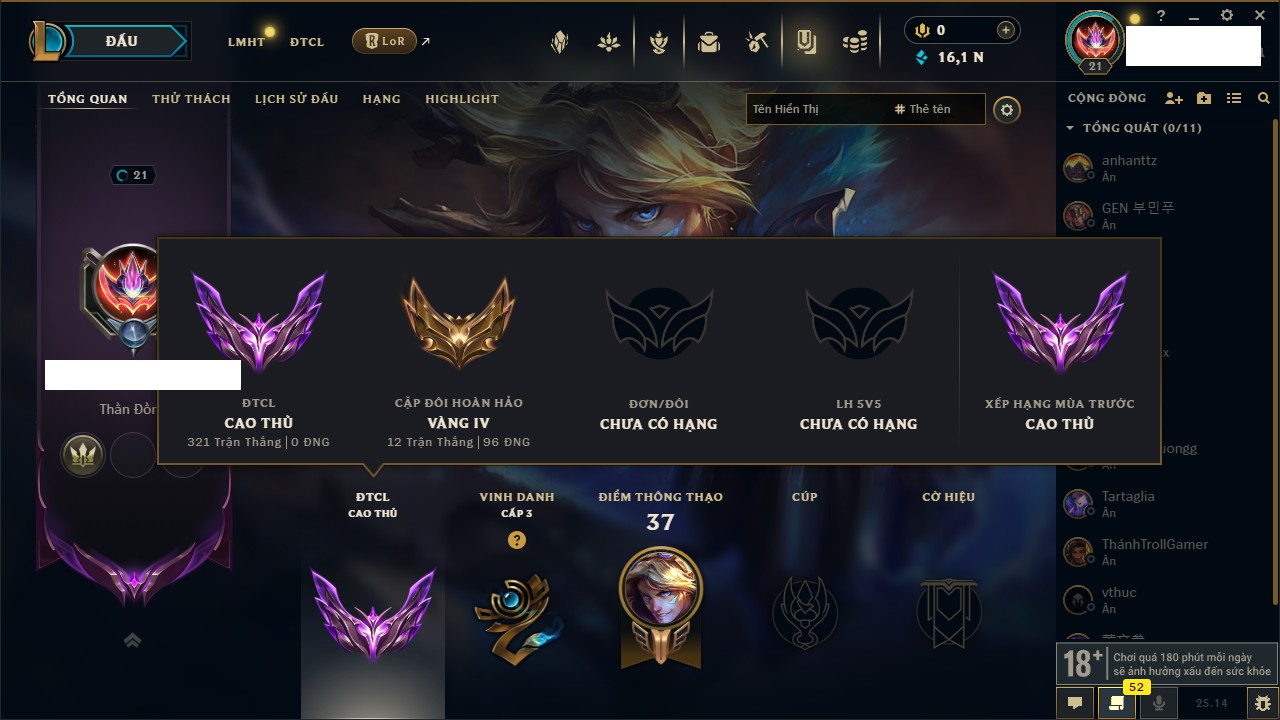Click the ĐẤU play button
The height and width of the screenshot is (720, 1280).
click(x=121, y=41)
